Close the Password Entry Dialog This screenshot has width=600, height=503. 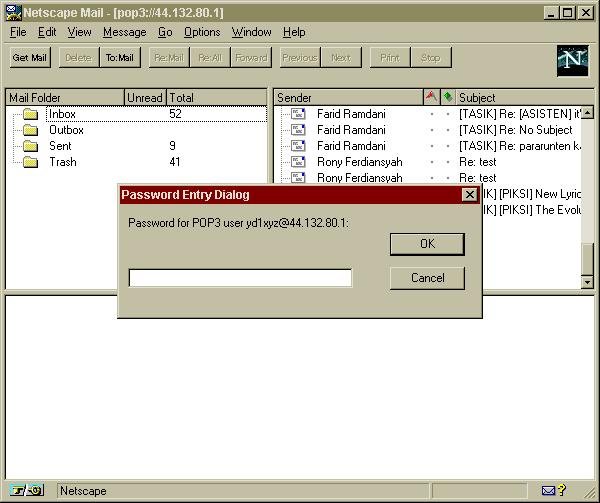coord(470,195)
